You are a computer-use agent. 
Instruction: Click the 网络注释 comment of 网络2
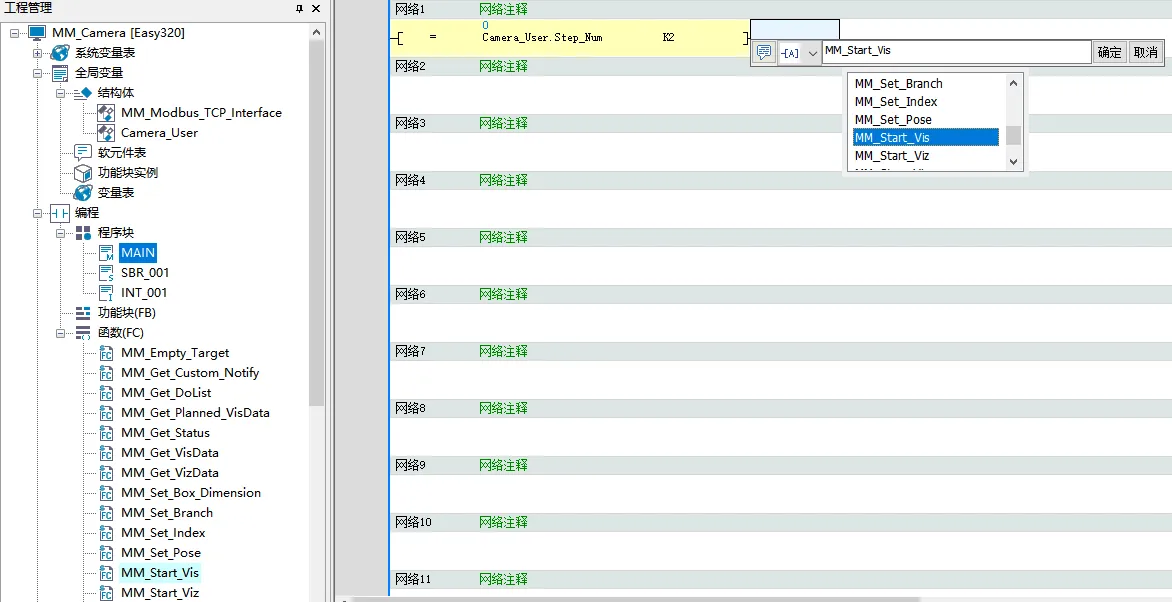(x=503, y=67)
